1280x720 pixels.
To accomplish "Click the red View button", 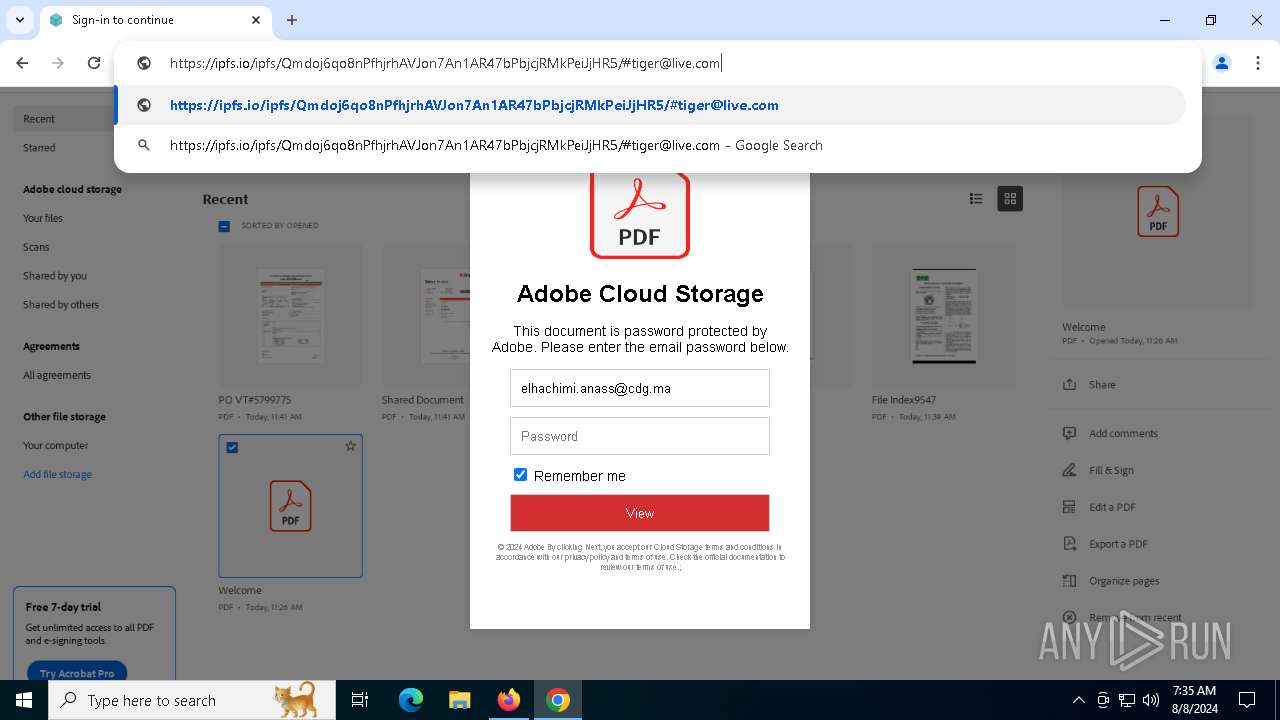I will [640, 513].
